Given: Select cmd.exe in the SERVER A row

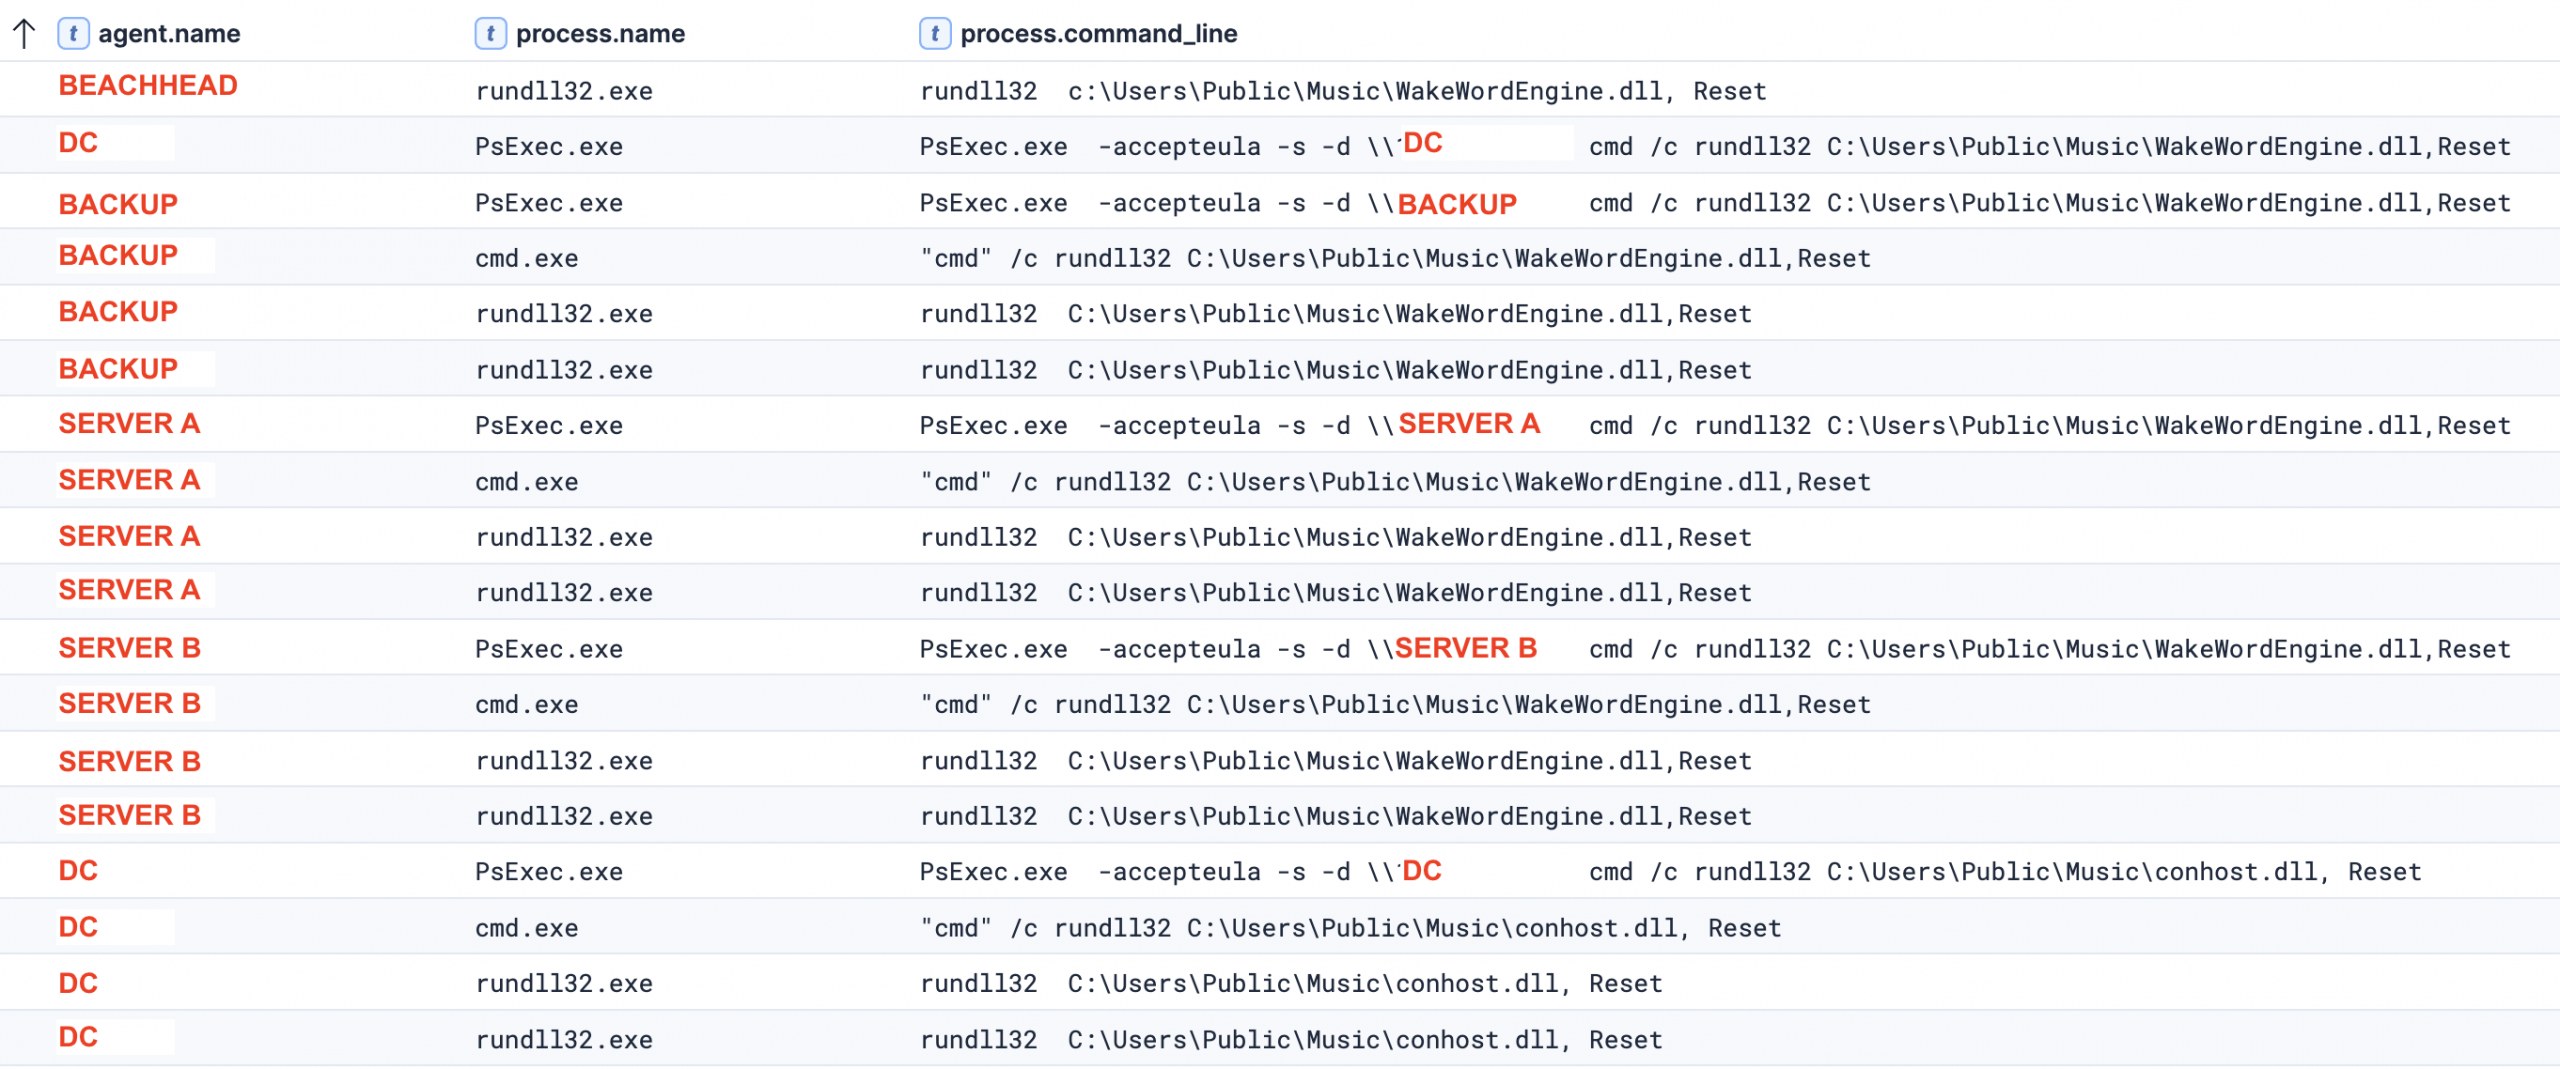Looking at the screenshot, I should click(527, 483).
